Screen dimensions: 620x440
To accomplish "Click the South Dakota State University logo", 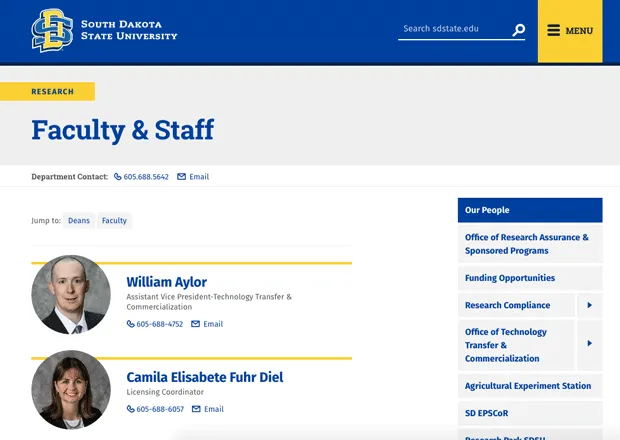I will pyautogui.click(x=104, y=30).
